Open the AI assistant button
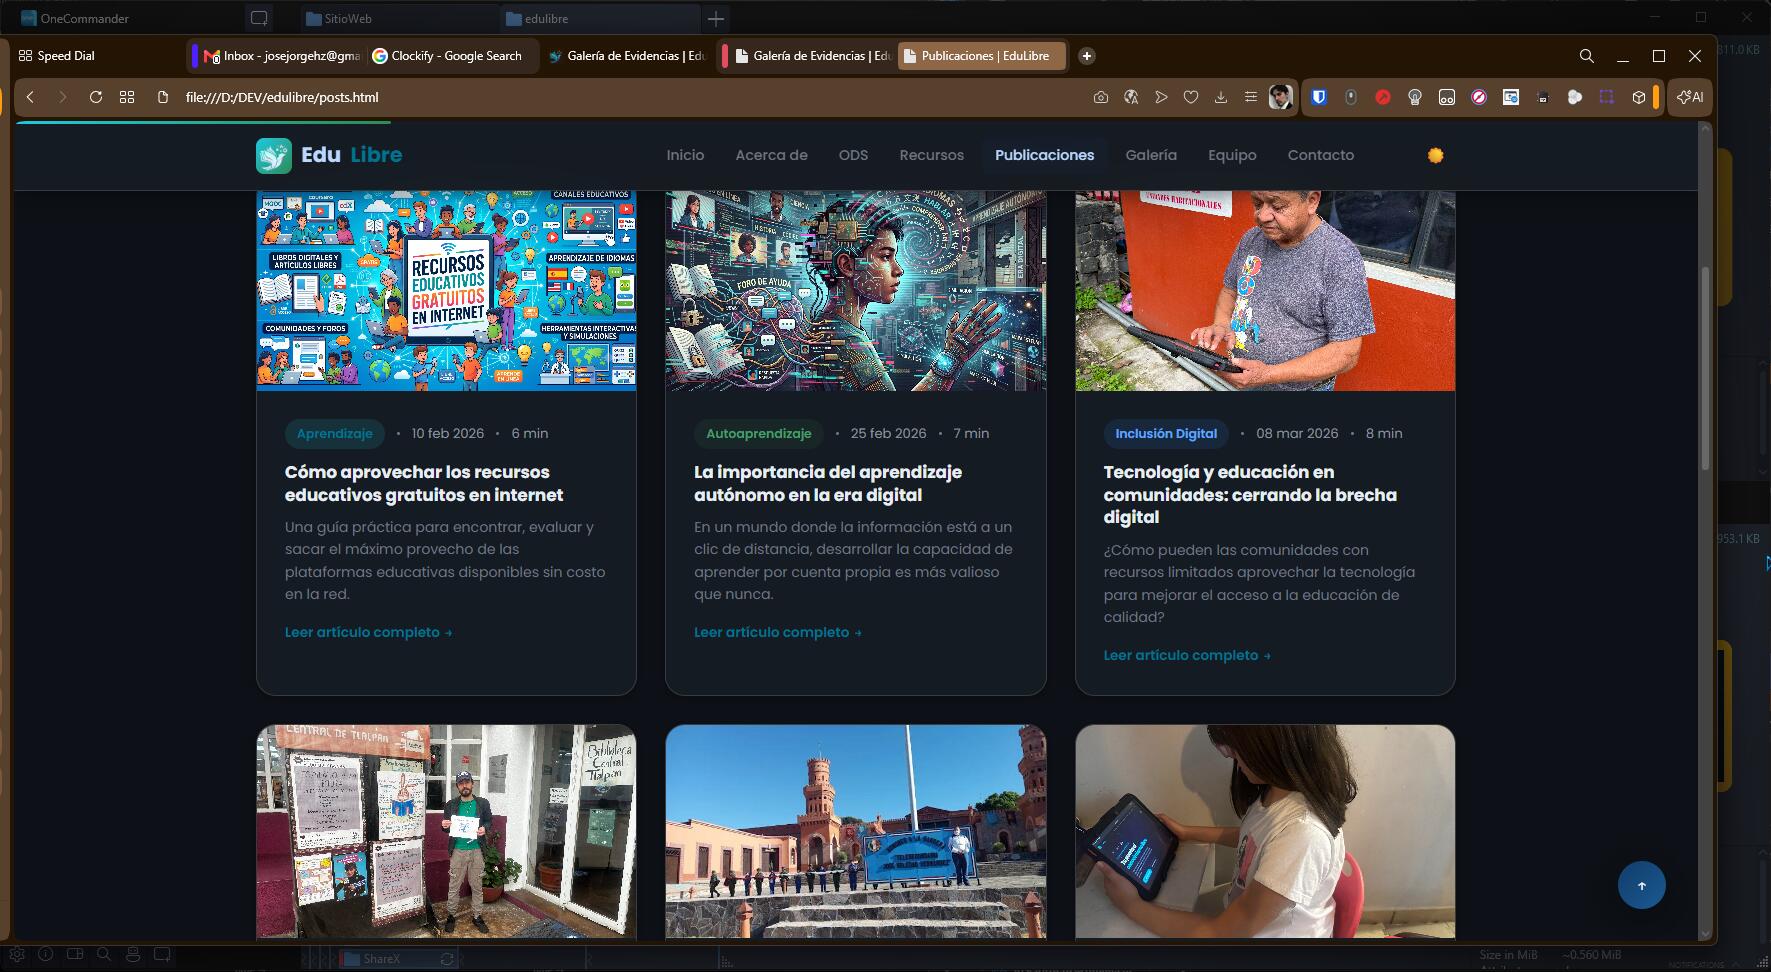The height and width of the screenshot is (972, 1771). coord(1690,97)
